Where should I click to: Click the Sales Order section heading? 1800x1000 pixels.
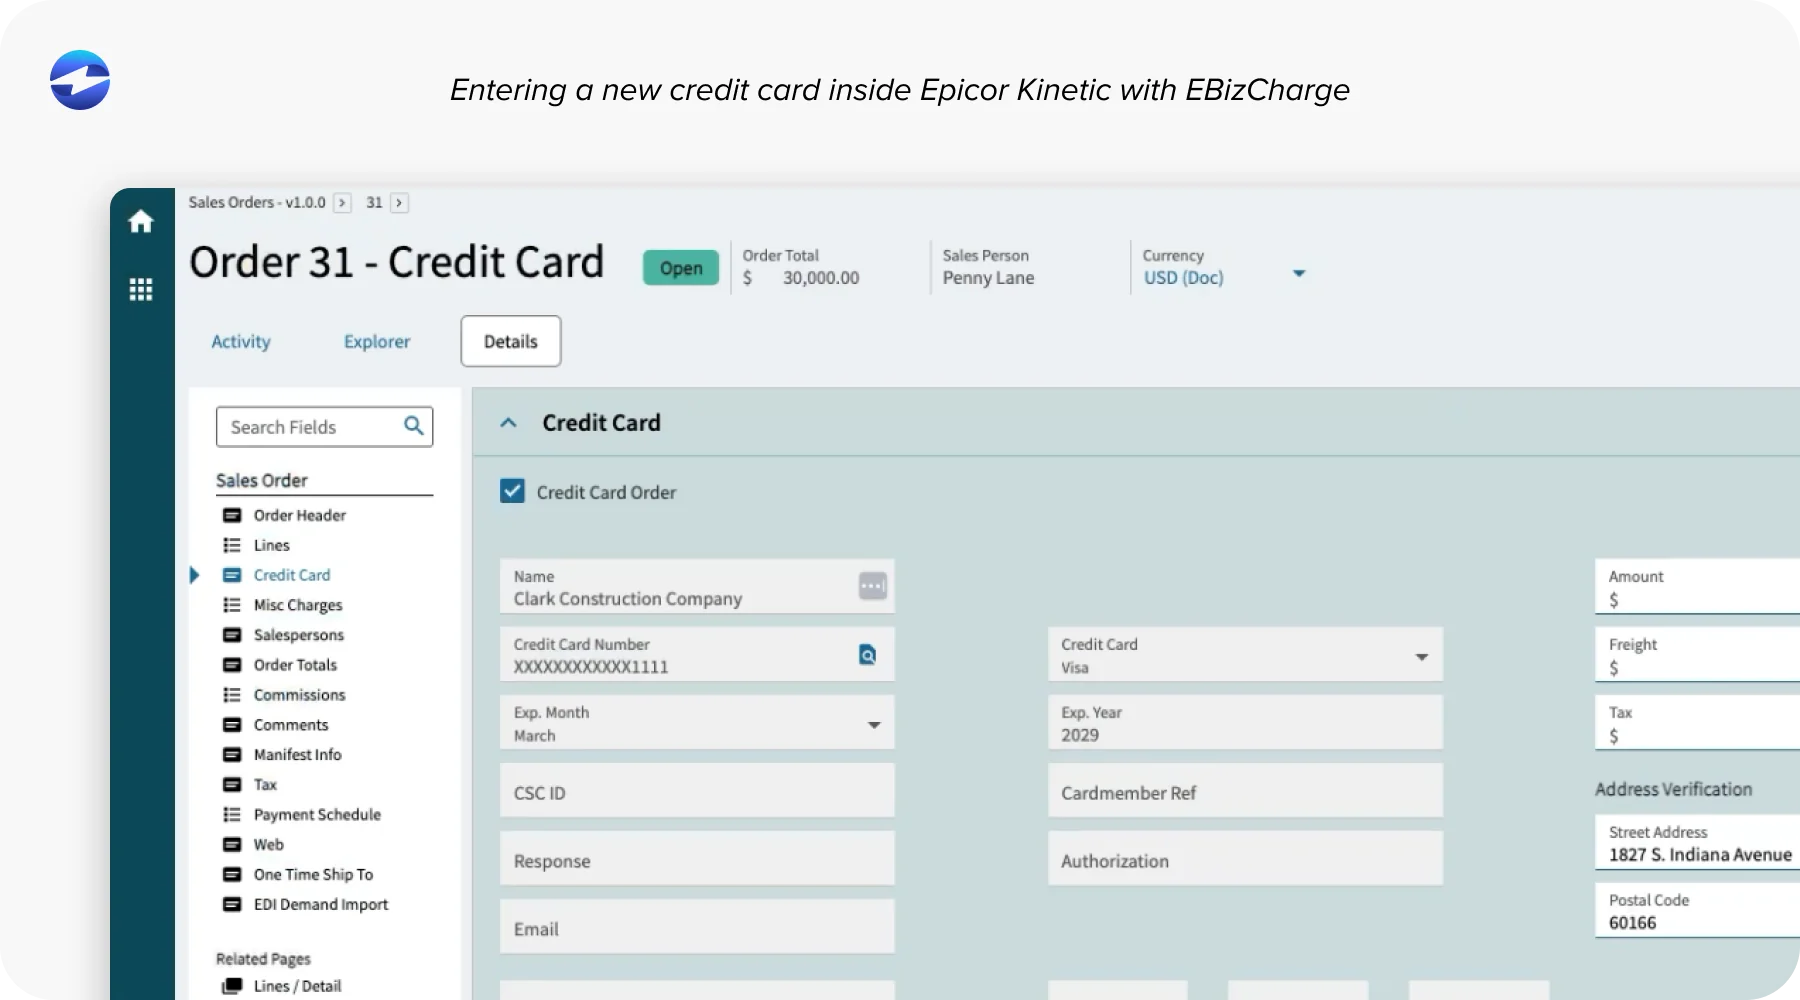click(262, 480)
